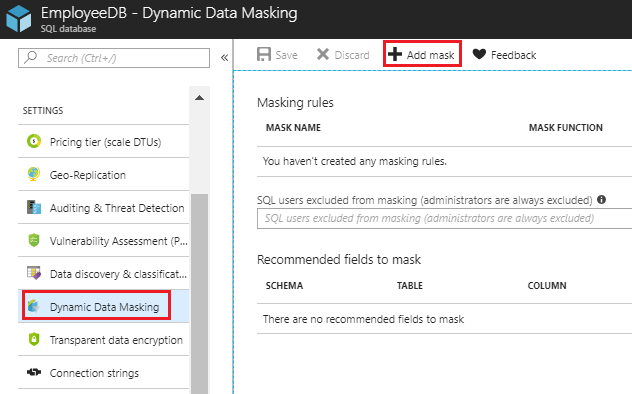Focus the SQL users excluded from masking field
This screenshot has width=632, height=394.
(x=445, y=218)
